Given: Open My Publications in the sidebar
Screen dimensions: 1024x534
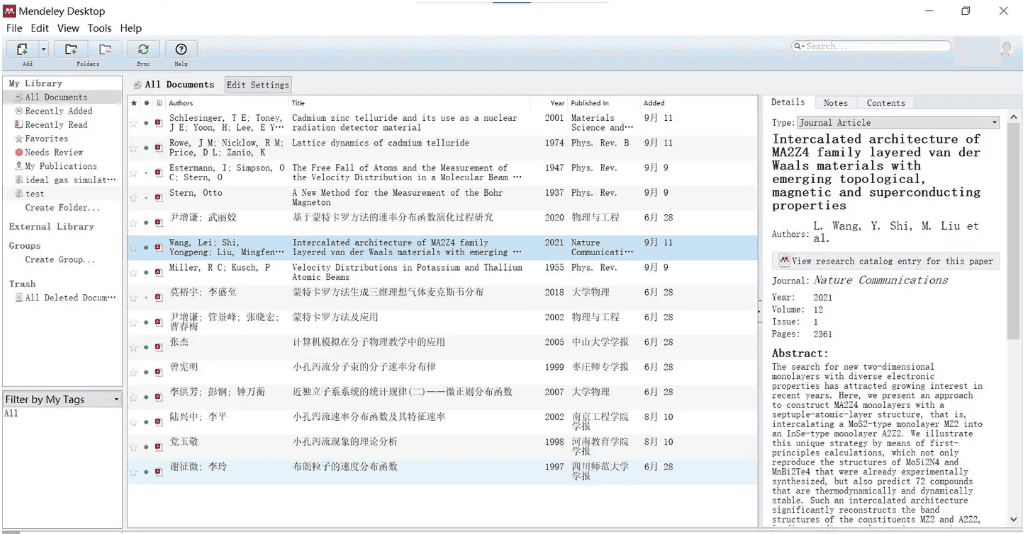Looking at the screenshot, I should click(x=61, y=166).
